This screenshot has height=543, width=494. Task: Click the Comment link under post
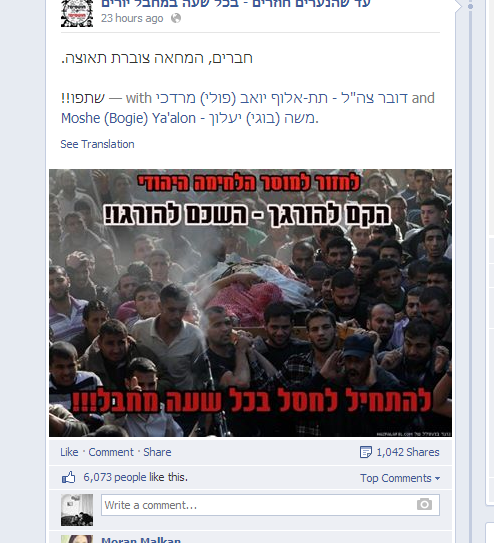pyautogui.click(x=111, y=452)
